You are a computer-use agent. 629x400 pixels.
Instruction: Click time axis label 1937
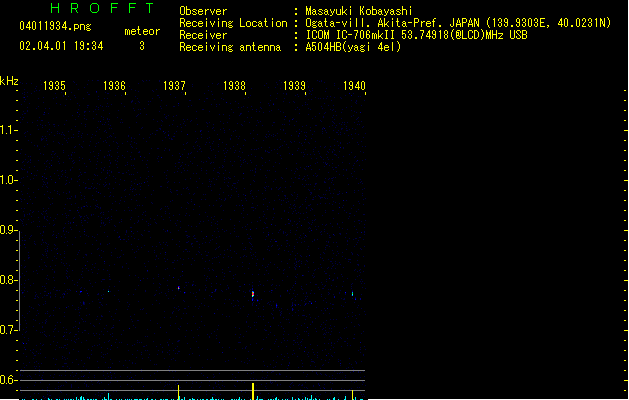[174, 86]
